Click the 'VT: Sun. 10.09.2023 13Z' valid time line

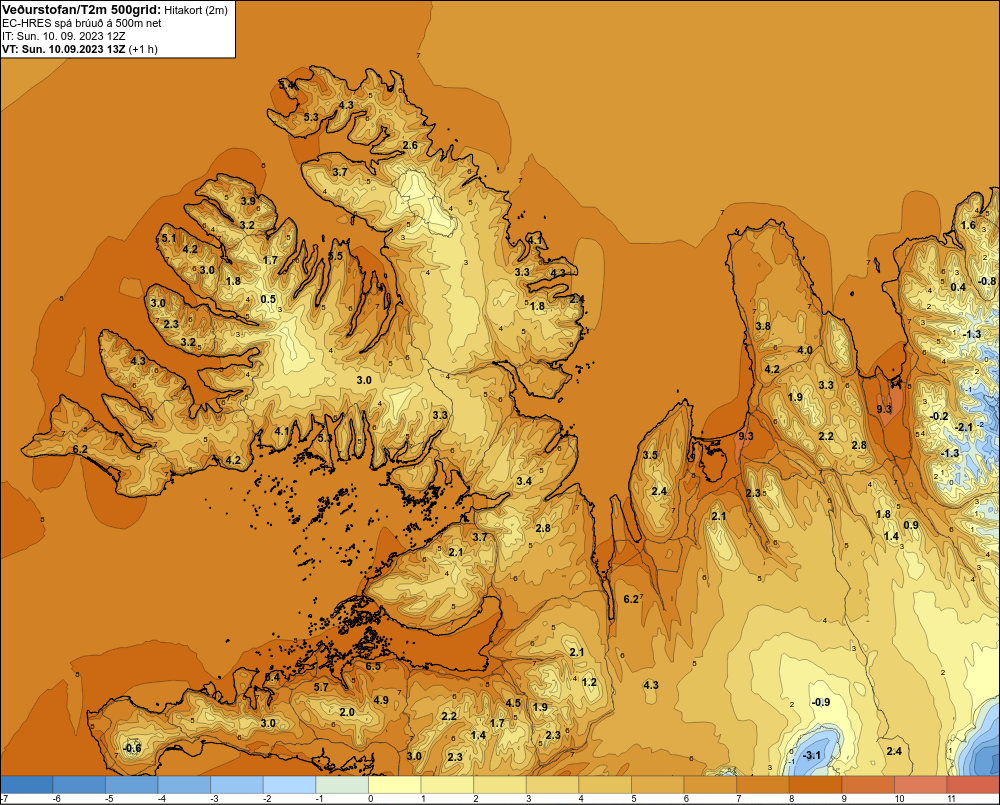tap(64, 49)
